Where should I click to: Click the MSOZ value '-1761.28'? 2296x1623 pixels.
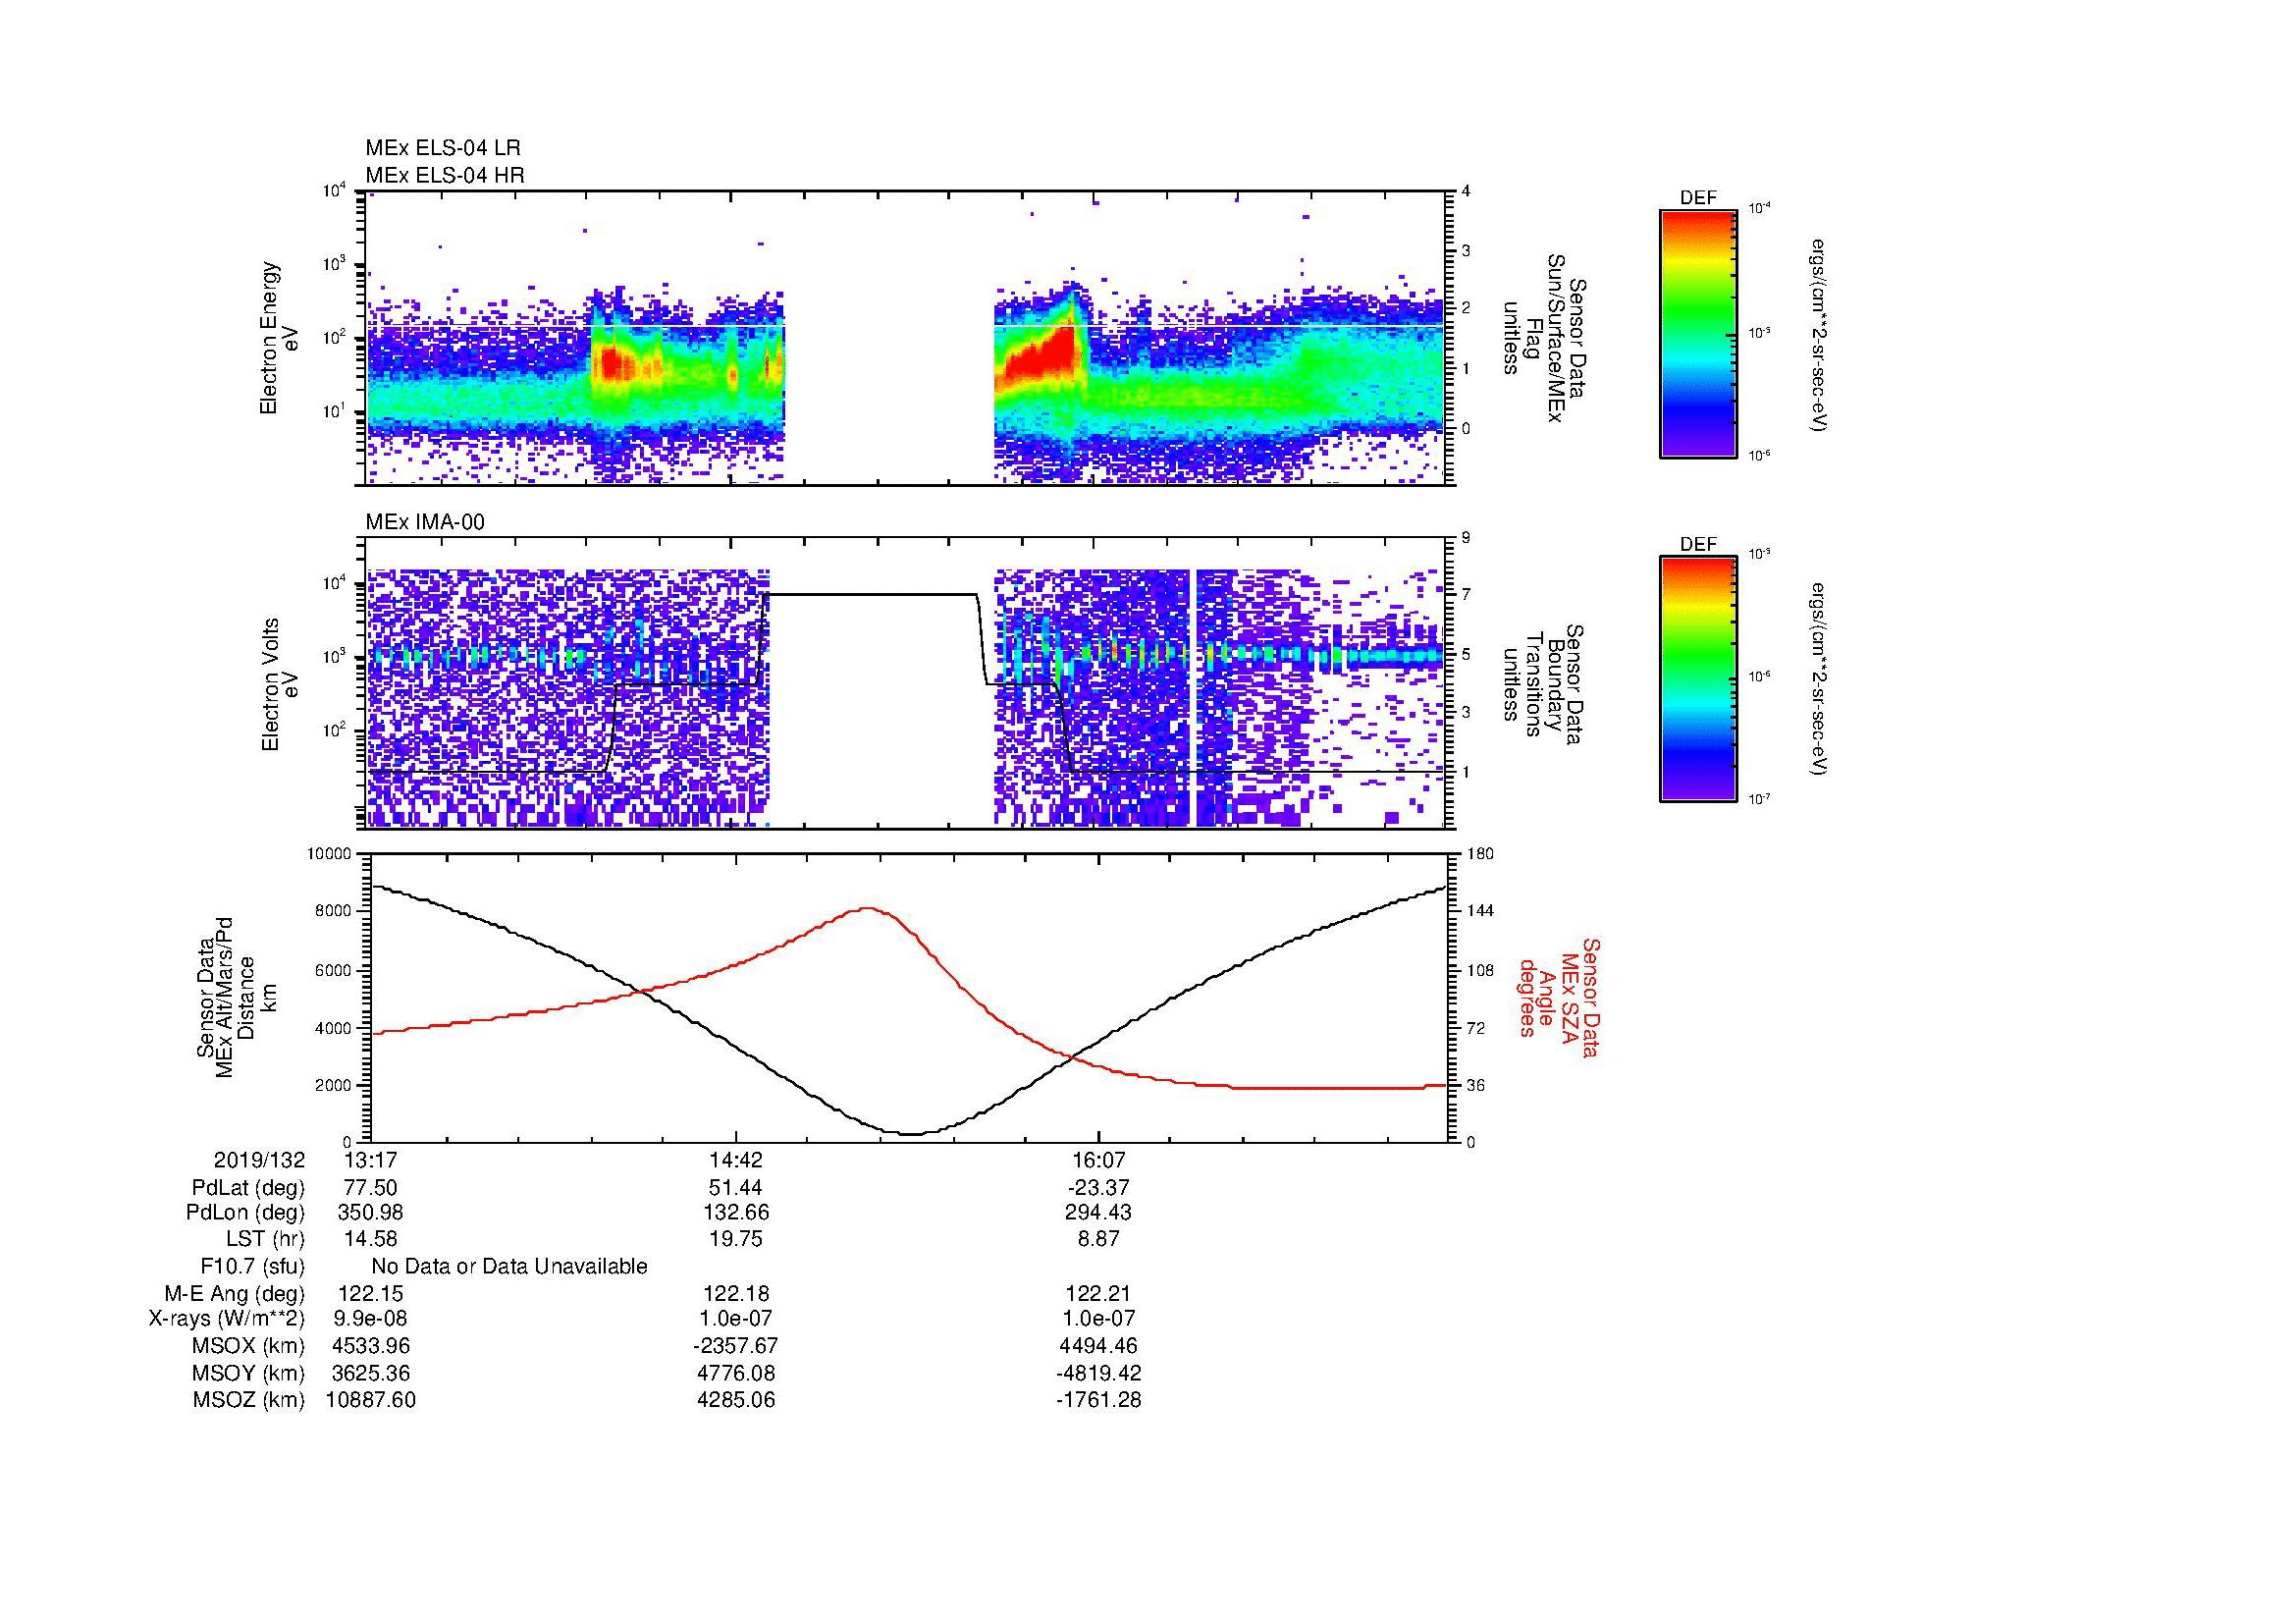tap(1097, 1400)
